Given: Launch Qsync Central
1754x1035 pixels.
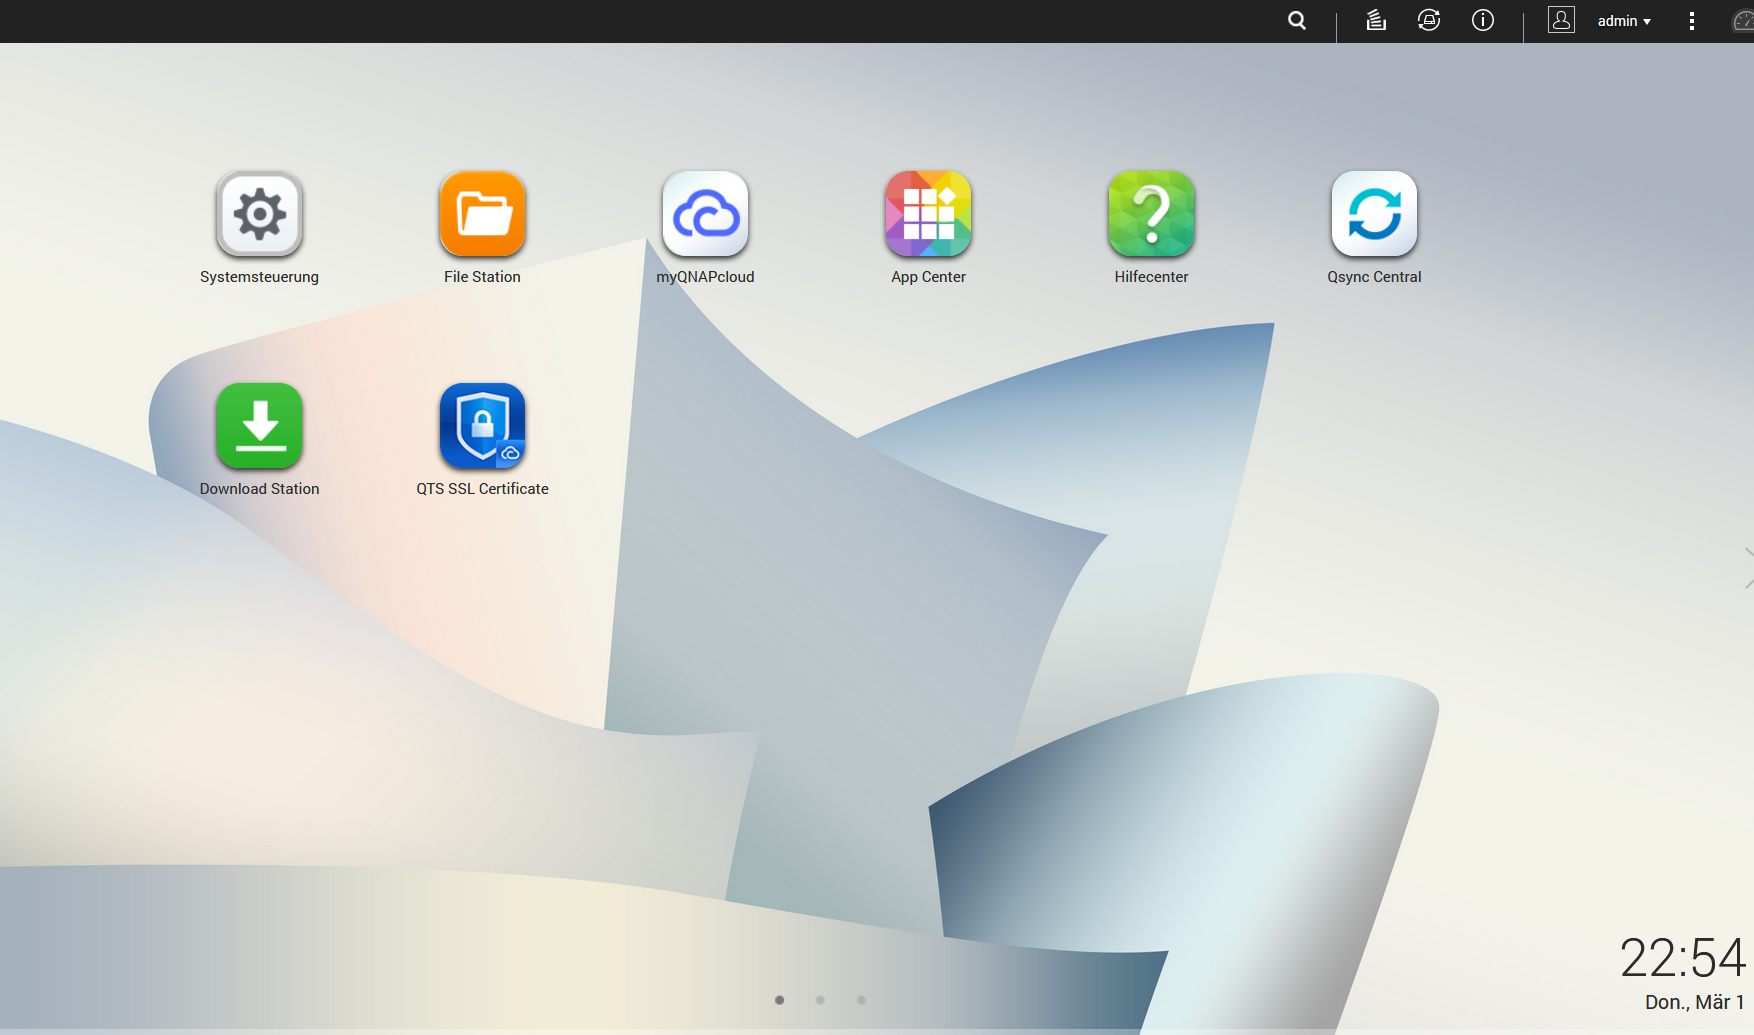Looking at the screenshot, I should (x=1374, y=215).
